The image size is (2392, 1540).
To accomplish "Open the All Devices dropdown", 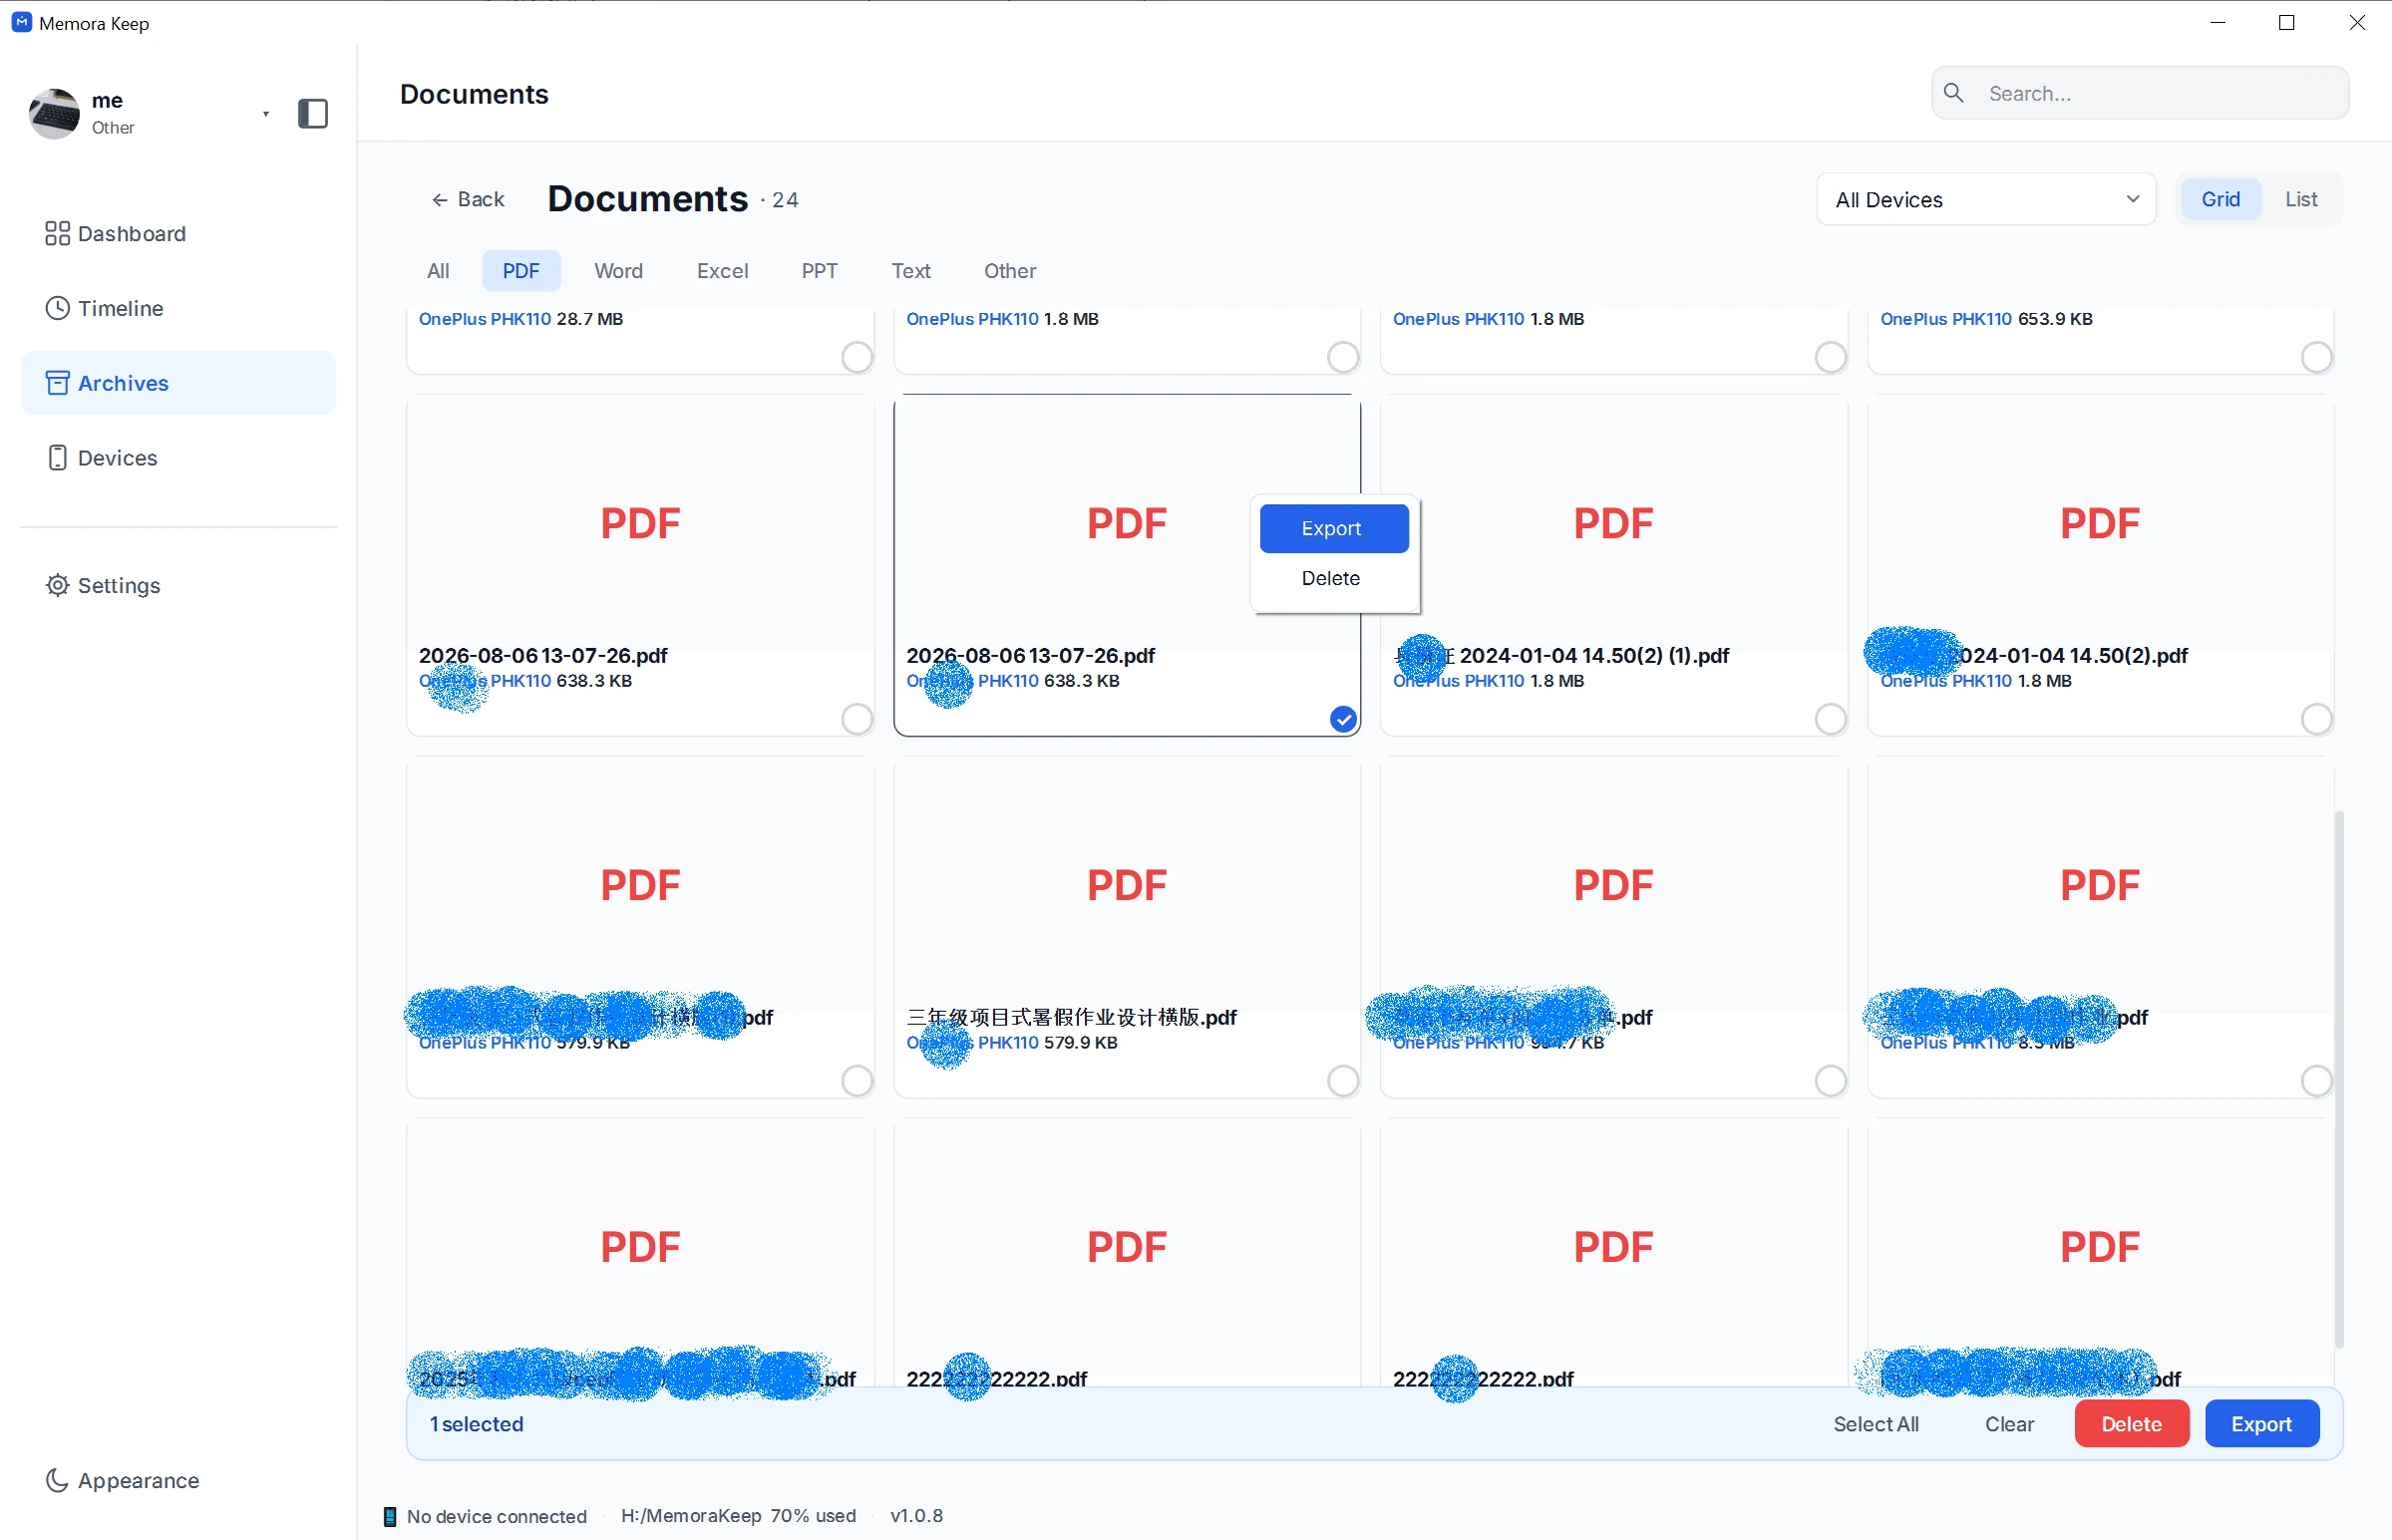I will pos(1986,199).
